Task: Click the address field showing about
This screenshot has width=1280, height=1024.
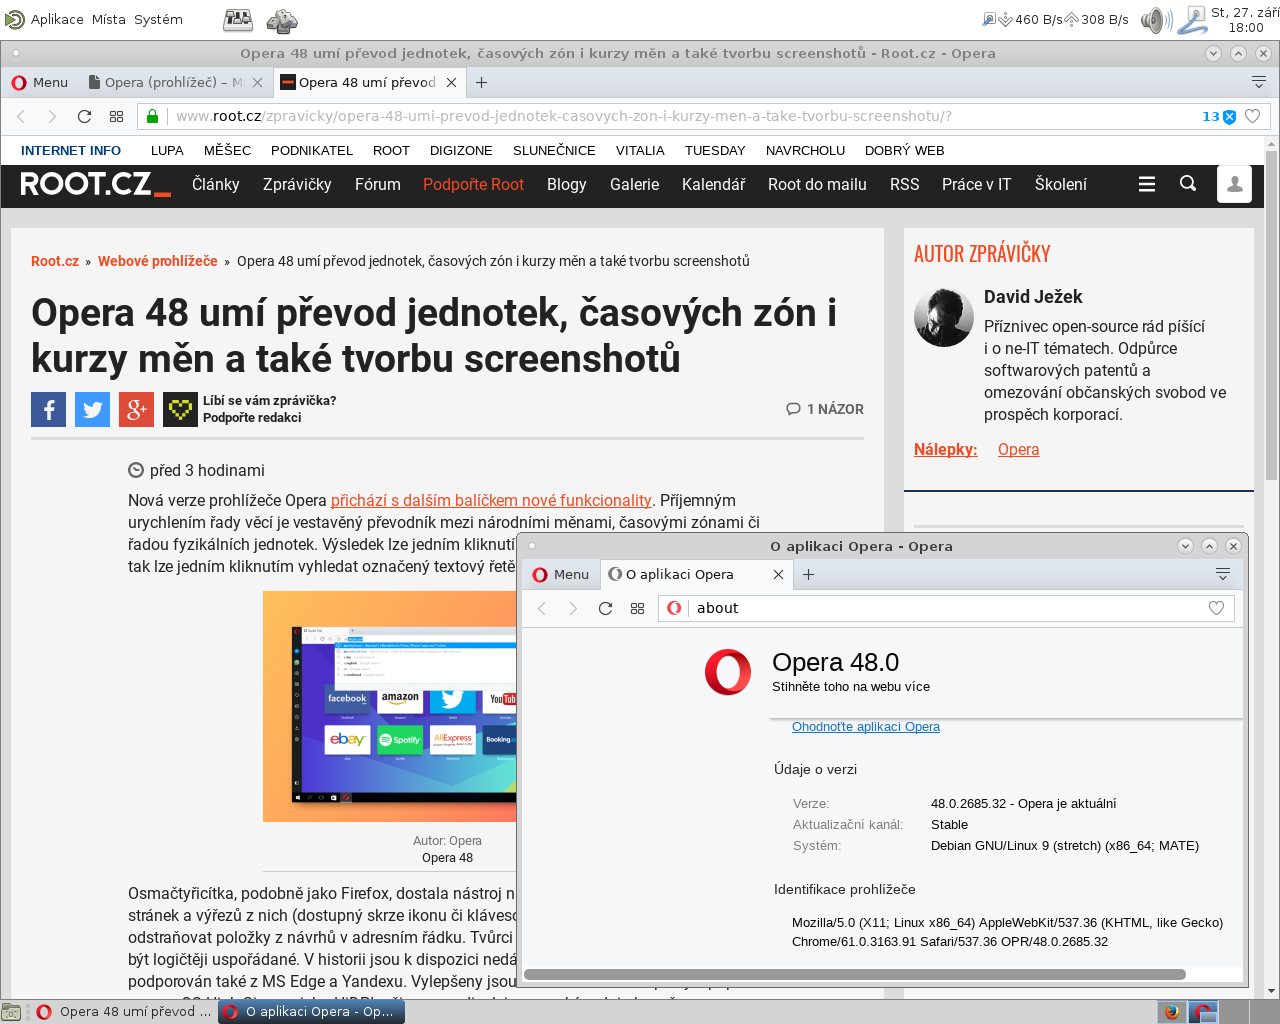Action: click(940, 608)
